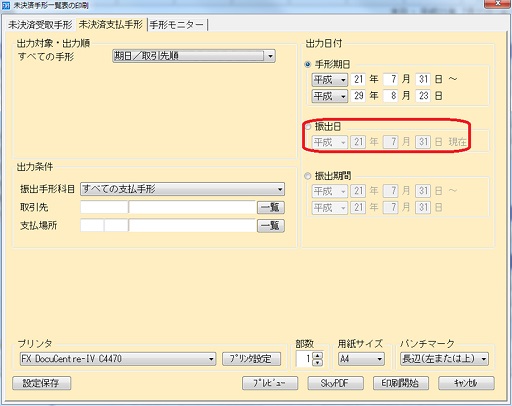Click the プレビュー button
The height and width of the screenshot is (406, 512).
click(x=270, y=383)
